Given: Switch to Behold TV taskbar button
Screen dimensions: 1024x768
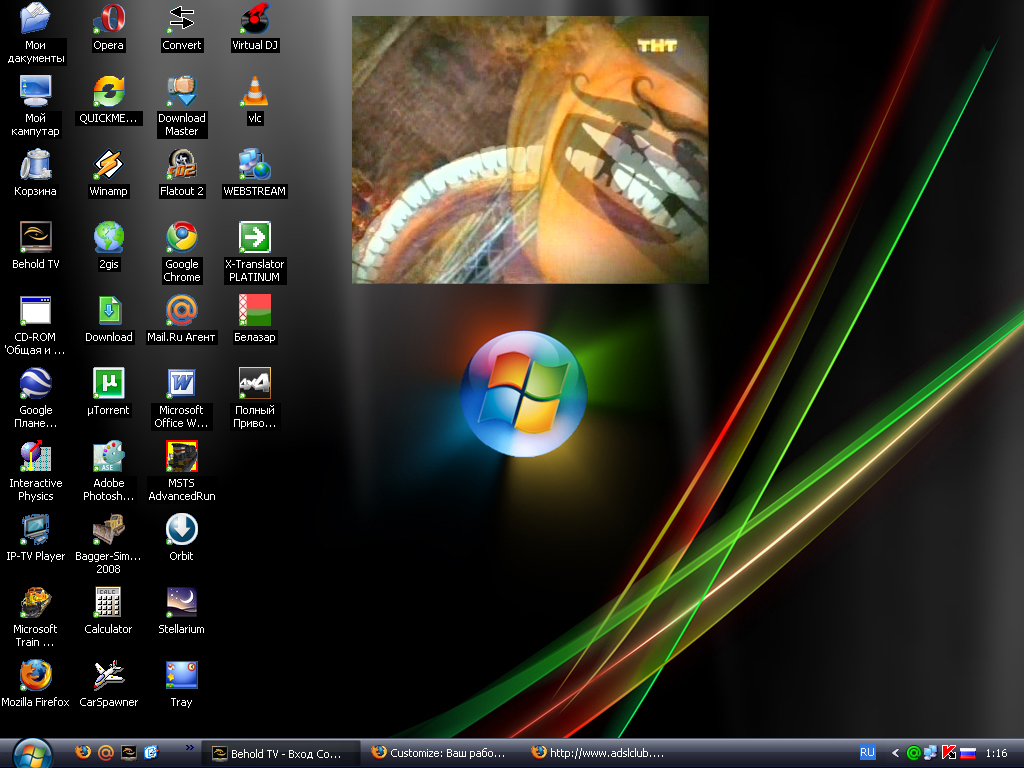Looking at the screenshot, I should point(281,754).
